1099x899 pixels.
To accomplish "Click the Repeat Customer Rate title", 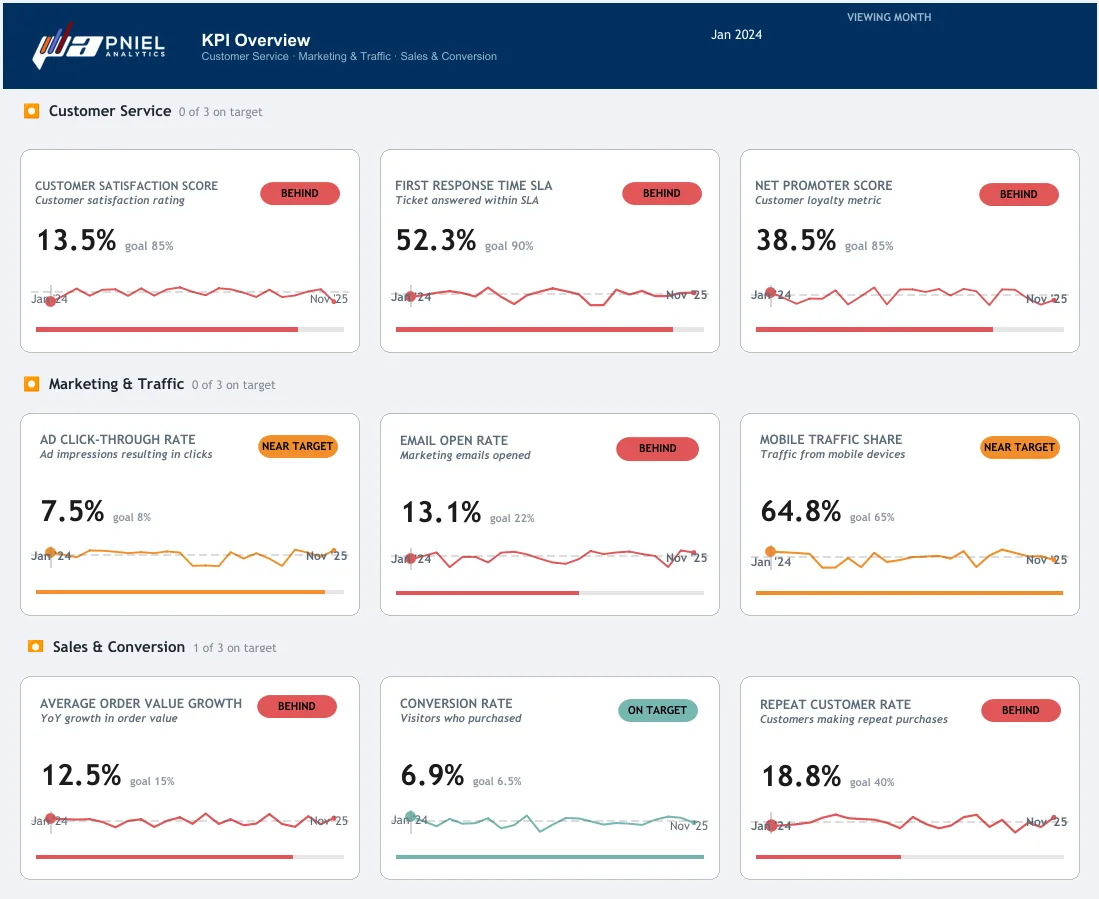I will 835,705.
